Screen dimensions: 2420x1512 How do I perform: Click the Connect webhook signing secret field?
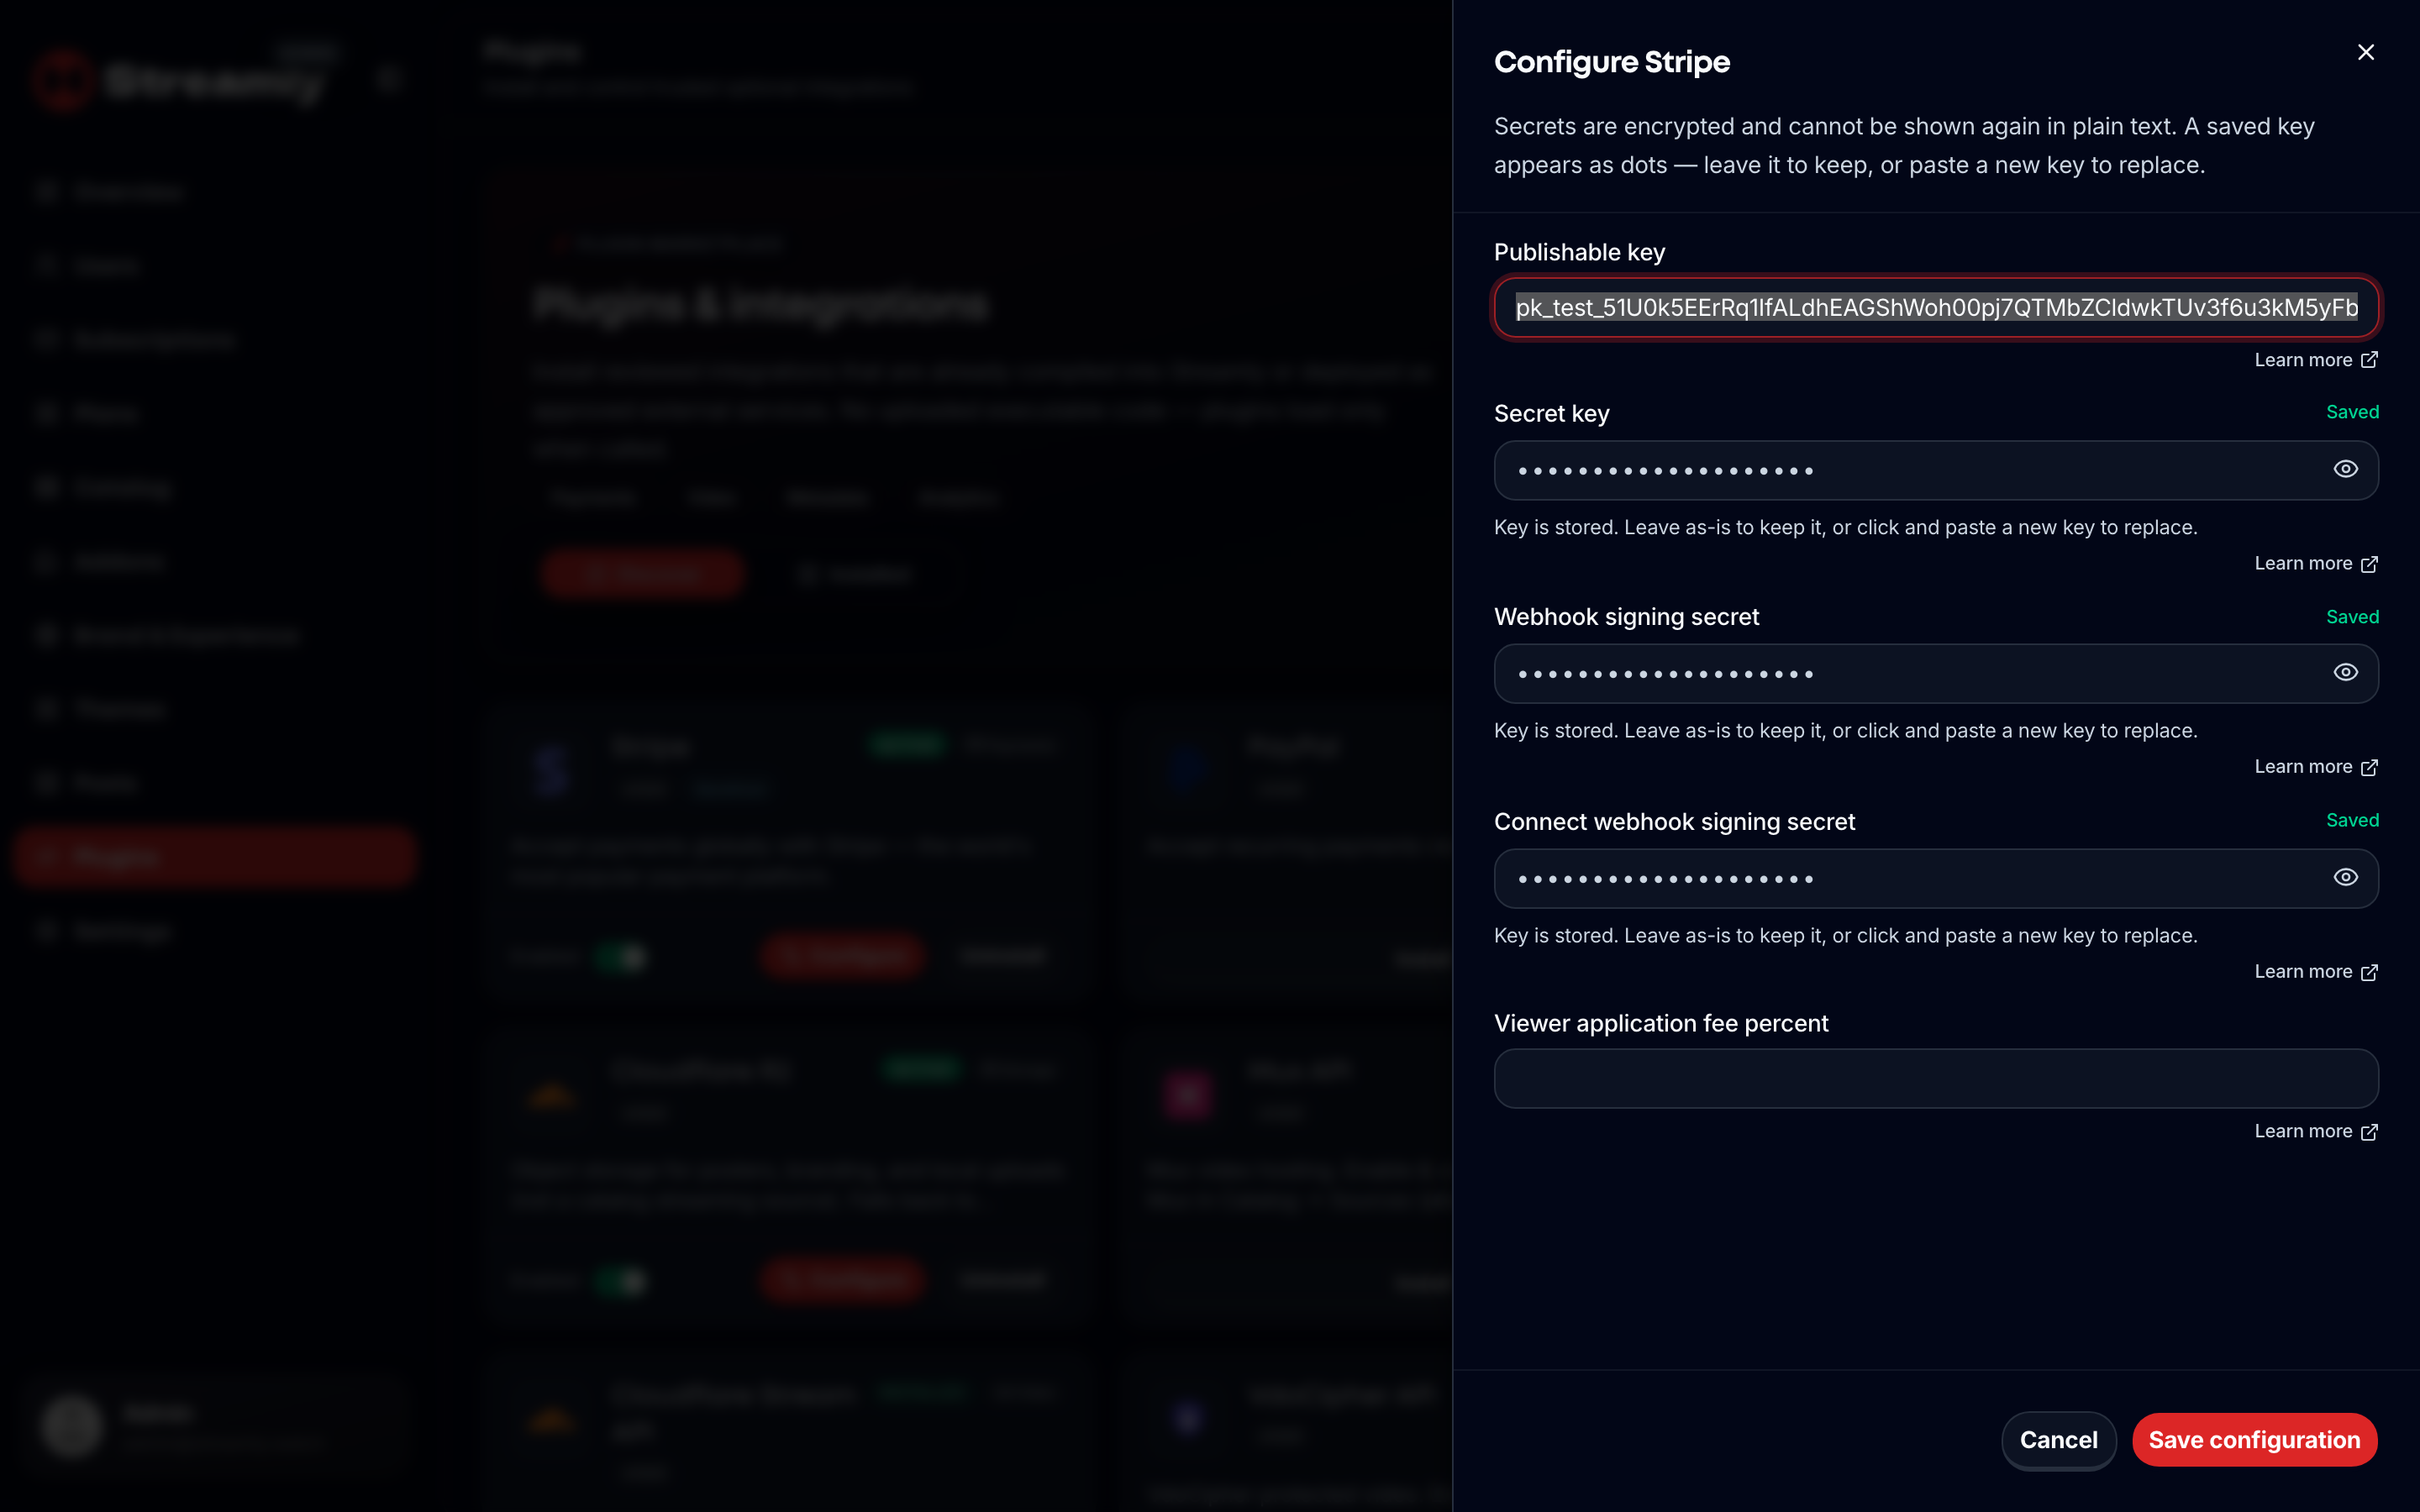1936,878
